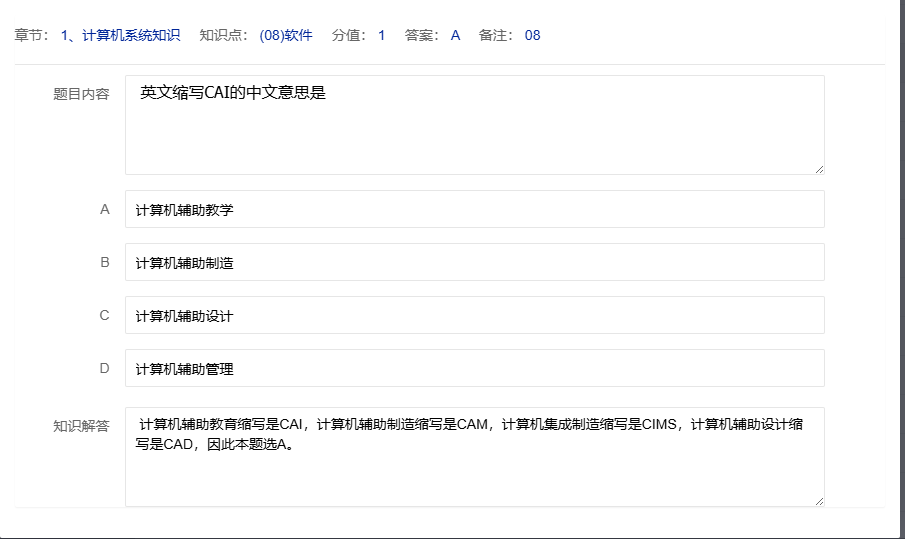Click the answer value A after 答案
905x539 pixels.
[455, 36]
